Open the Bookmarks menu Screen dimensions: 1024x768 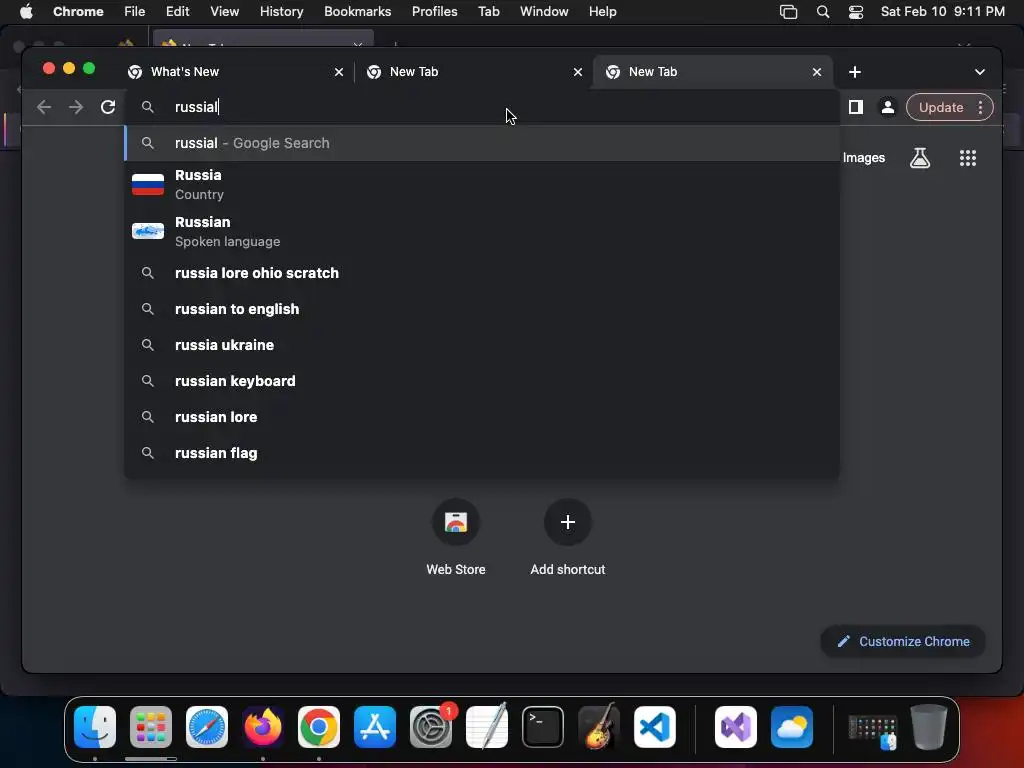[357, 12]
